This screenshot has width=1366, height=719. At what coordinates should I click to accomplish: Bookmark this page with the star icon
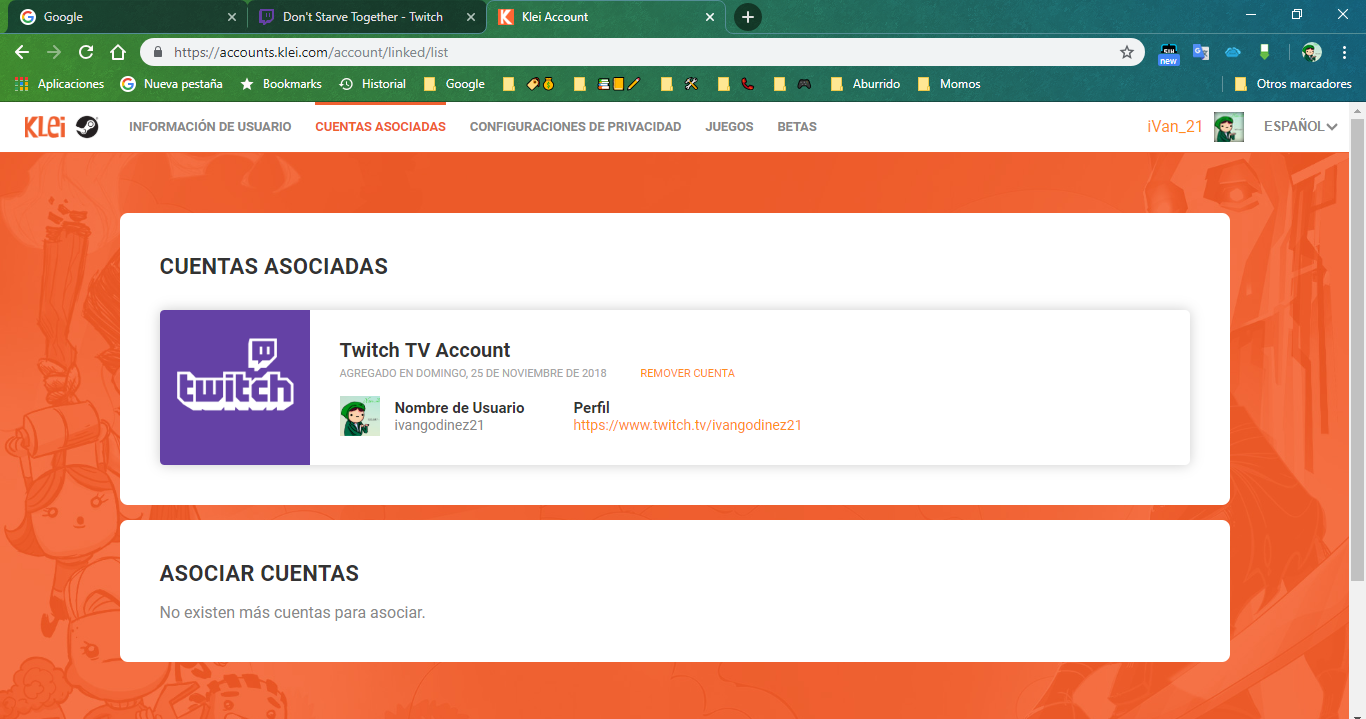coord(1127,52)
